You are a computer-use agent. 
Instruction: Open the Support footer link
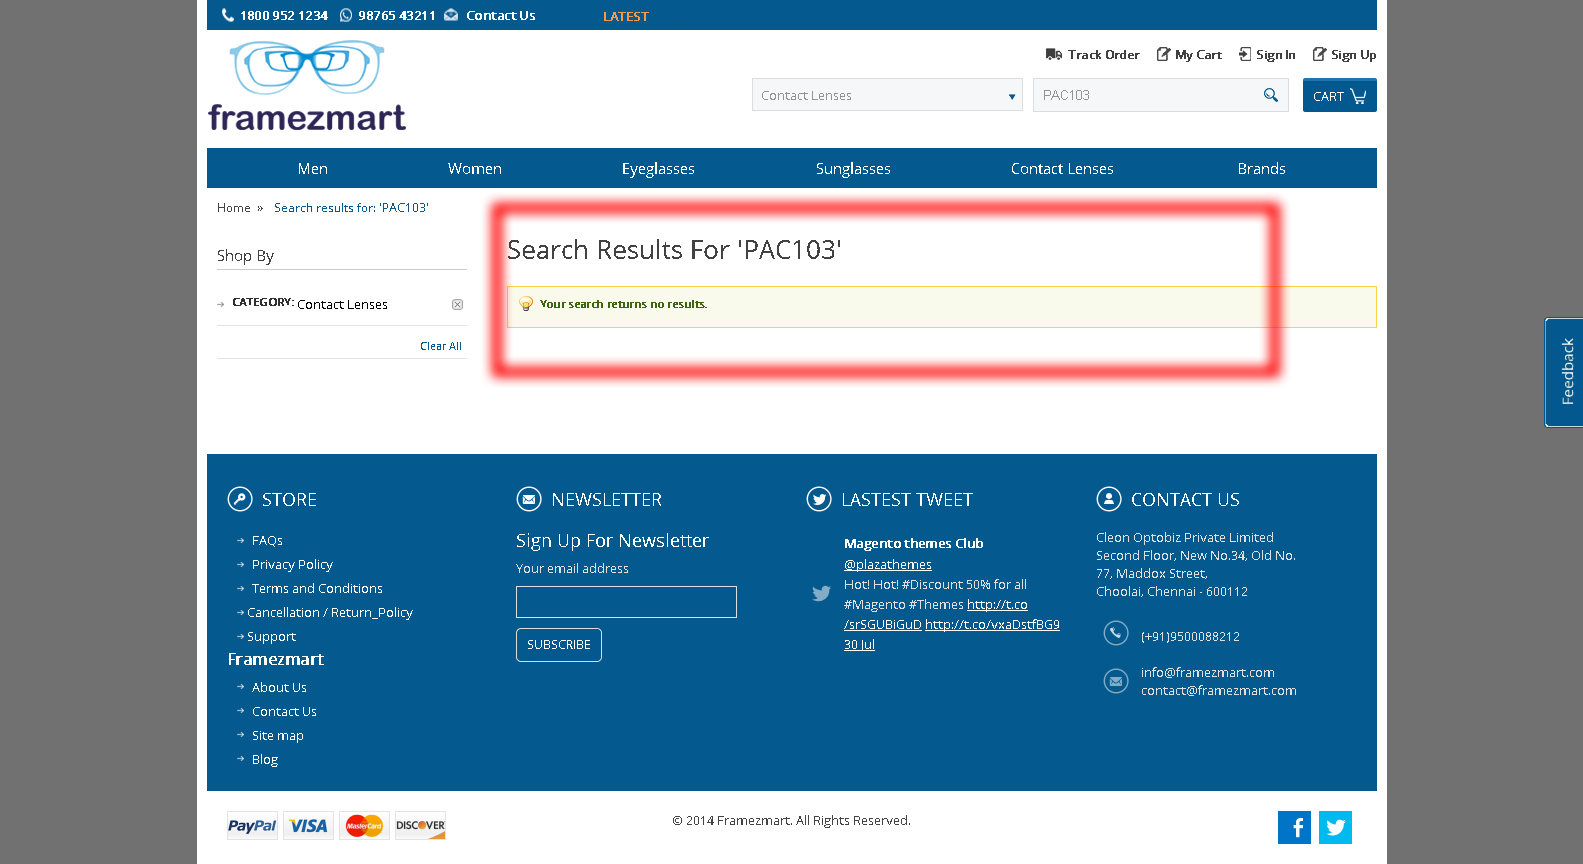tap(271, 637)
